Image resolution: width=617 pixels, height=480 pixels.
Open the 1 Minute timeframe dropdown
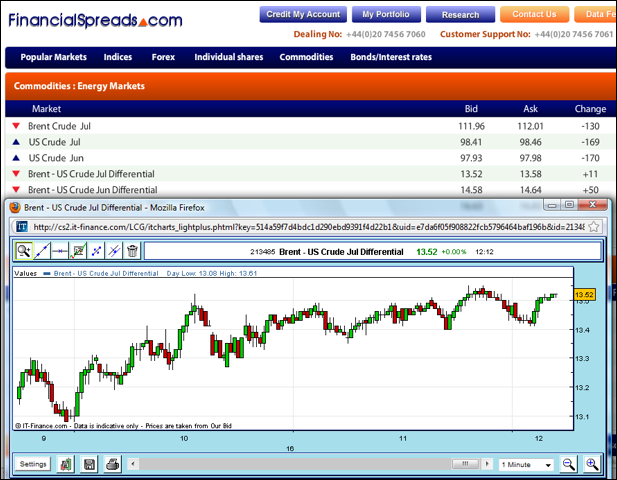click(526, 465)
